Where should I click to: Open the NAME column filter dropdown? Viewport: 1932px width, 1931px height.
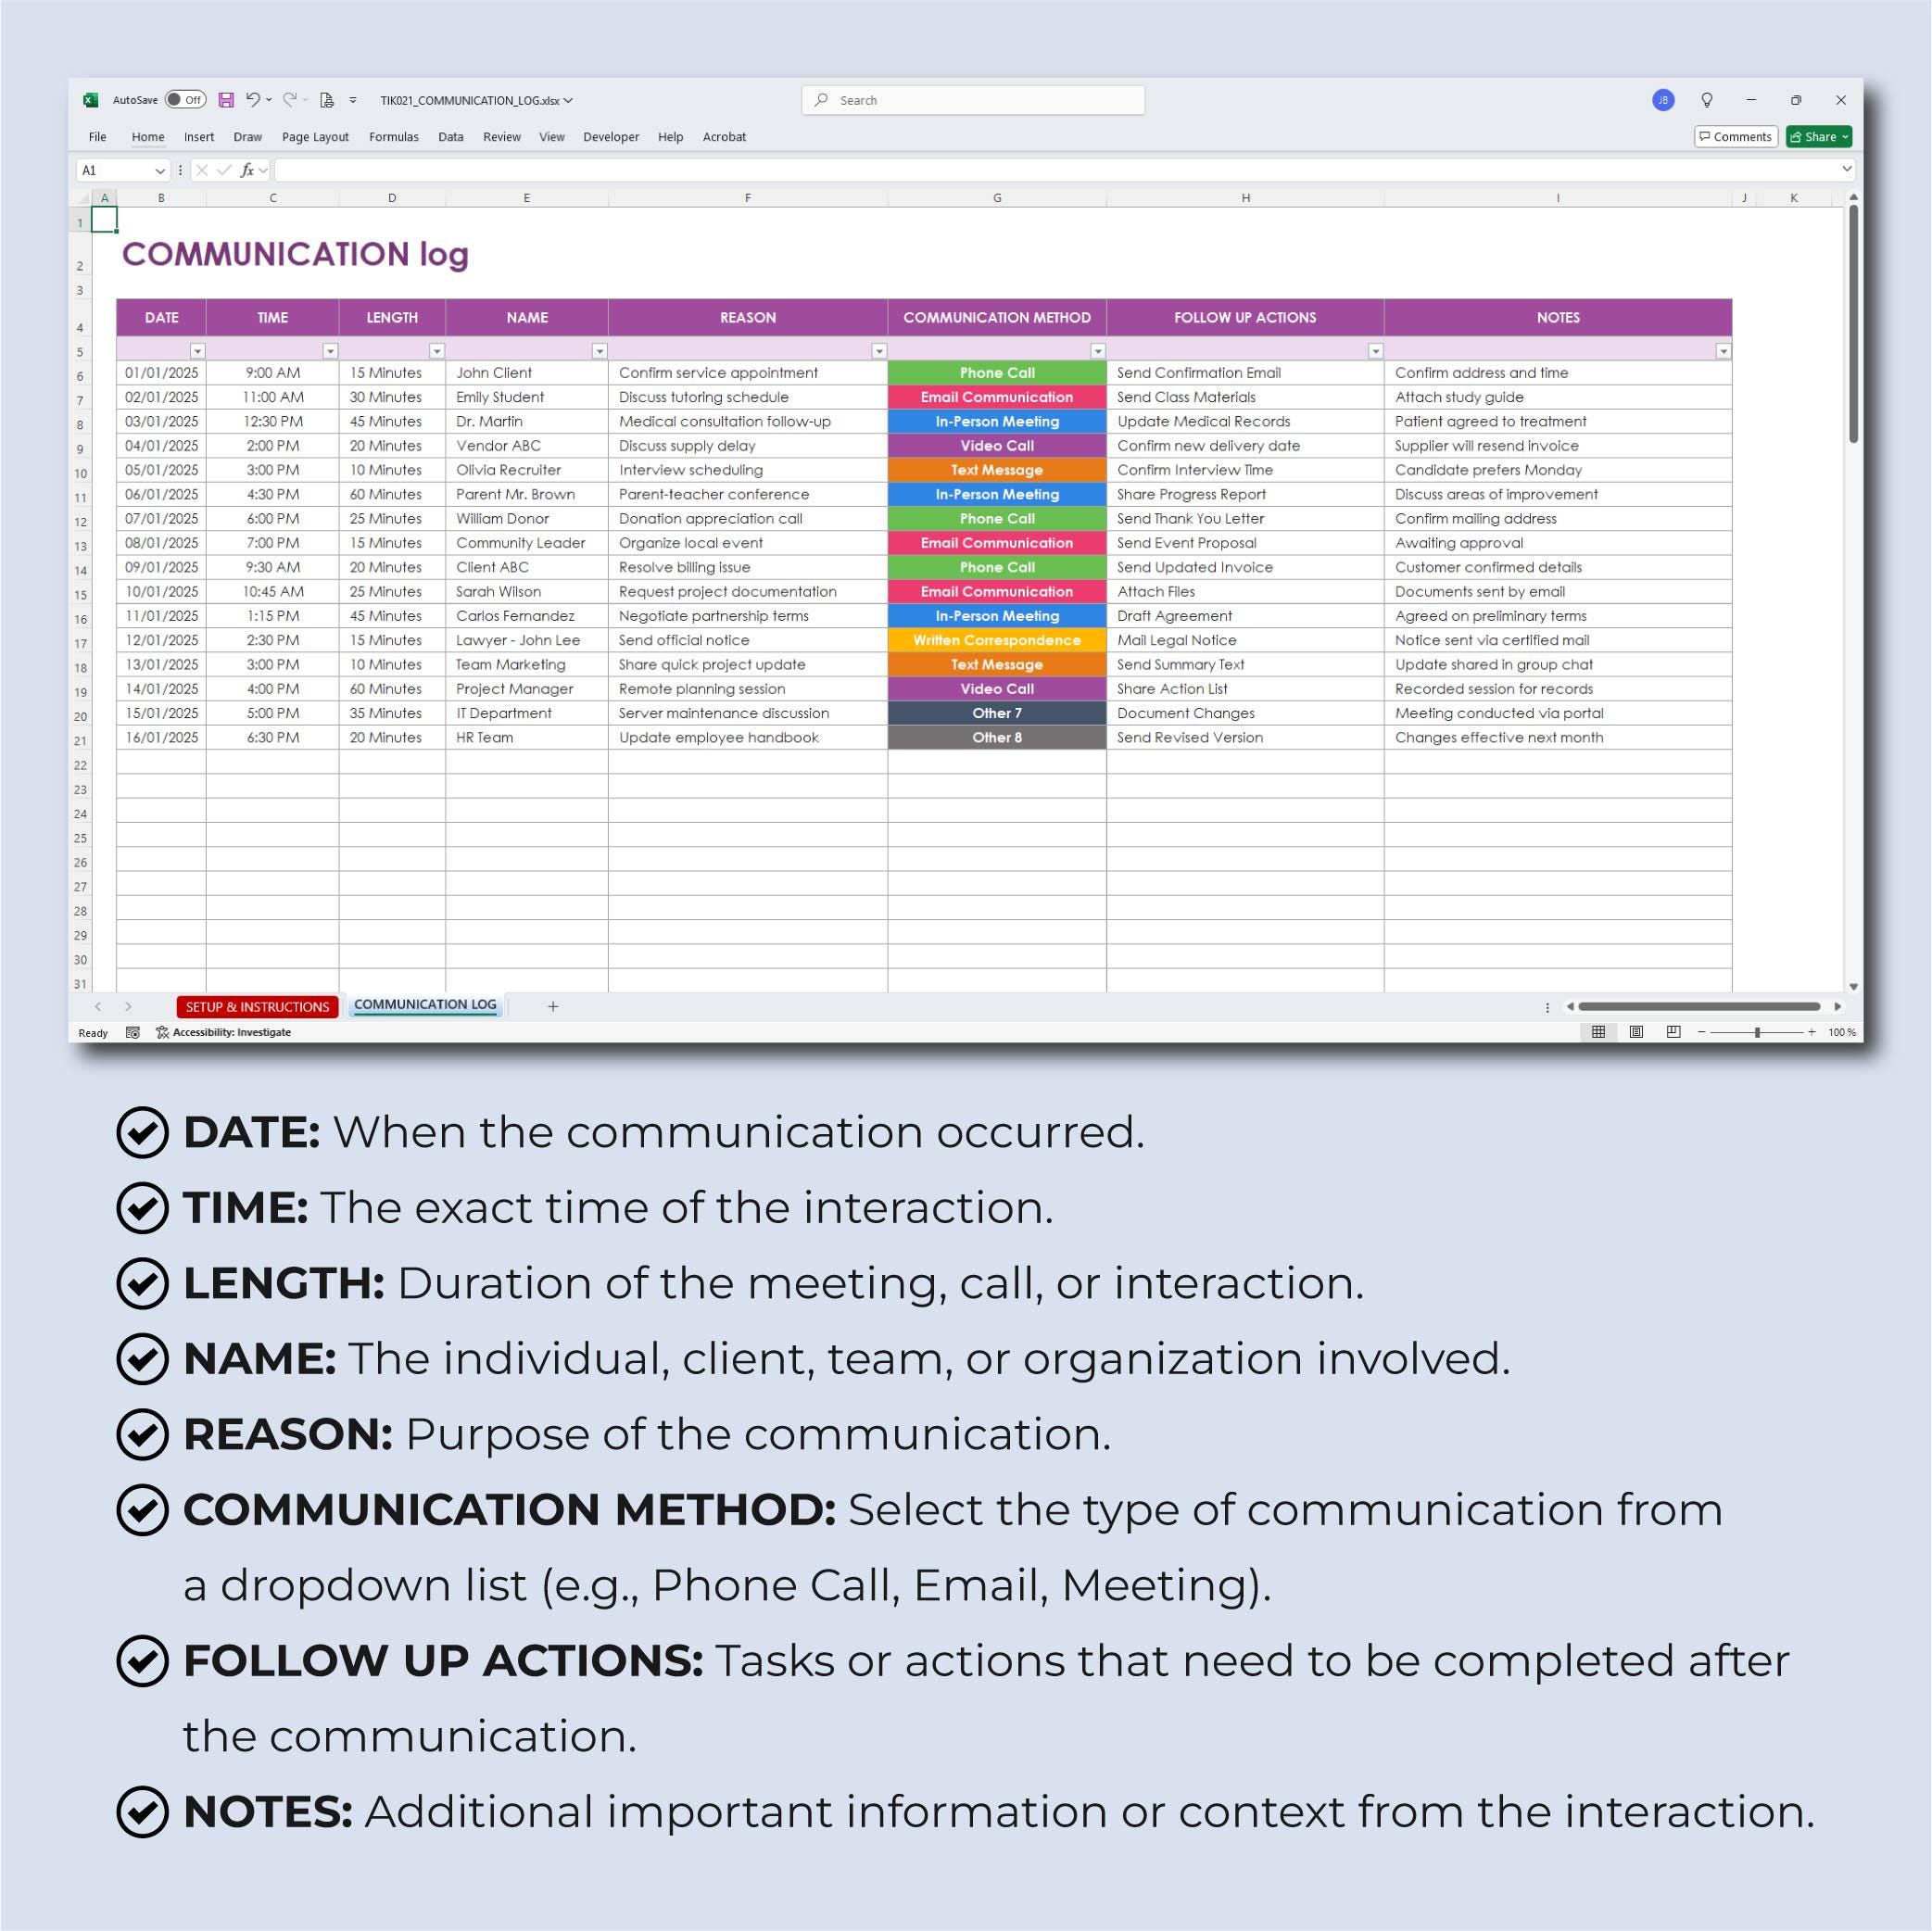pyautogui.click(x=599, y=351)
